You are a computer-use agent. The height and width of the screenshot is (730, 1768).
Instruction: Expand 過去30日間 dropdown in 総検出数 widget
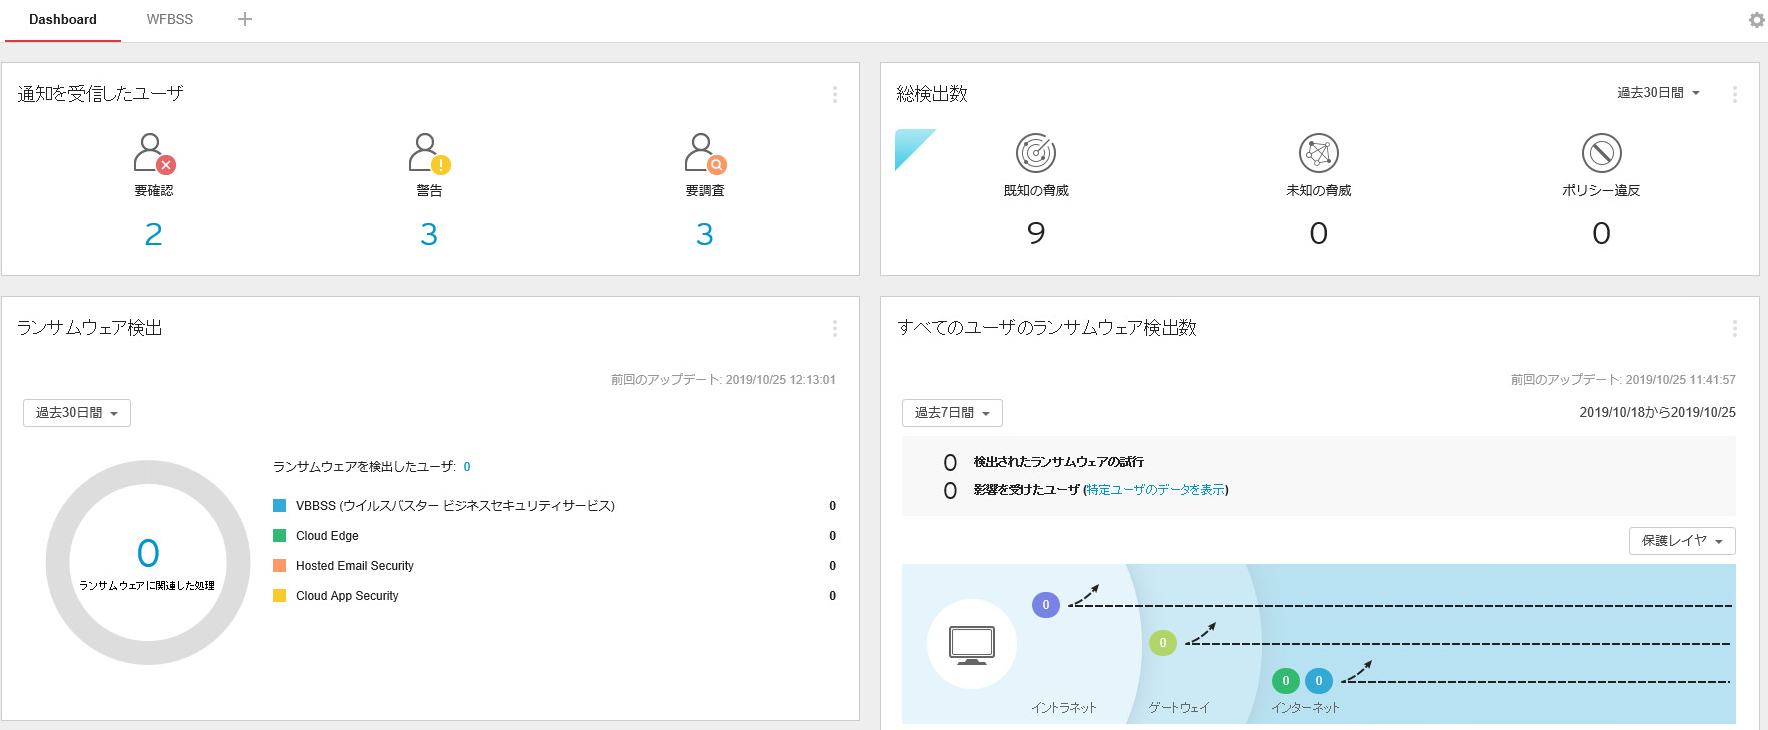coord(1658,93)
